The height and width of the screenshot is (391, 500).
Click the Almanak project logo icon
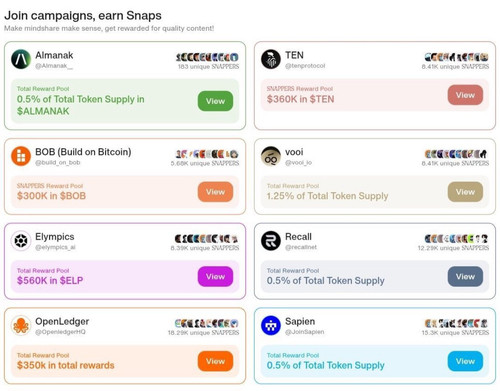[x=21, y=59]
